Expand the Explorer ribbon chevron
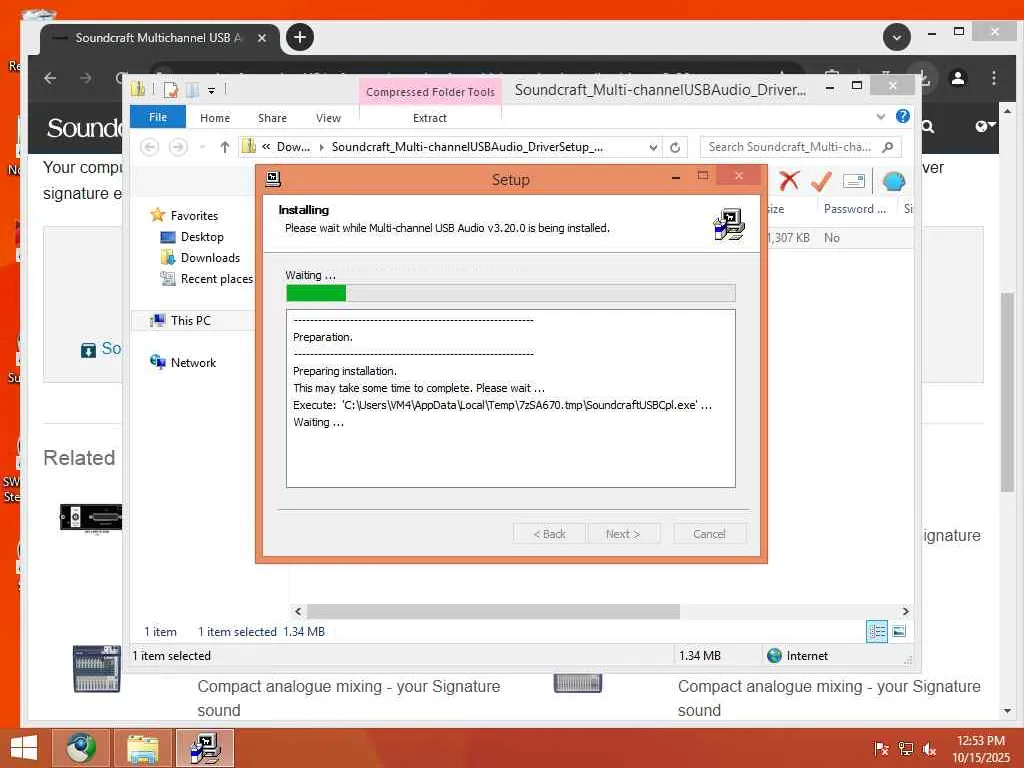The image size is (1024, 768). [880, 117]
